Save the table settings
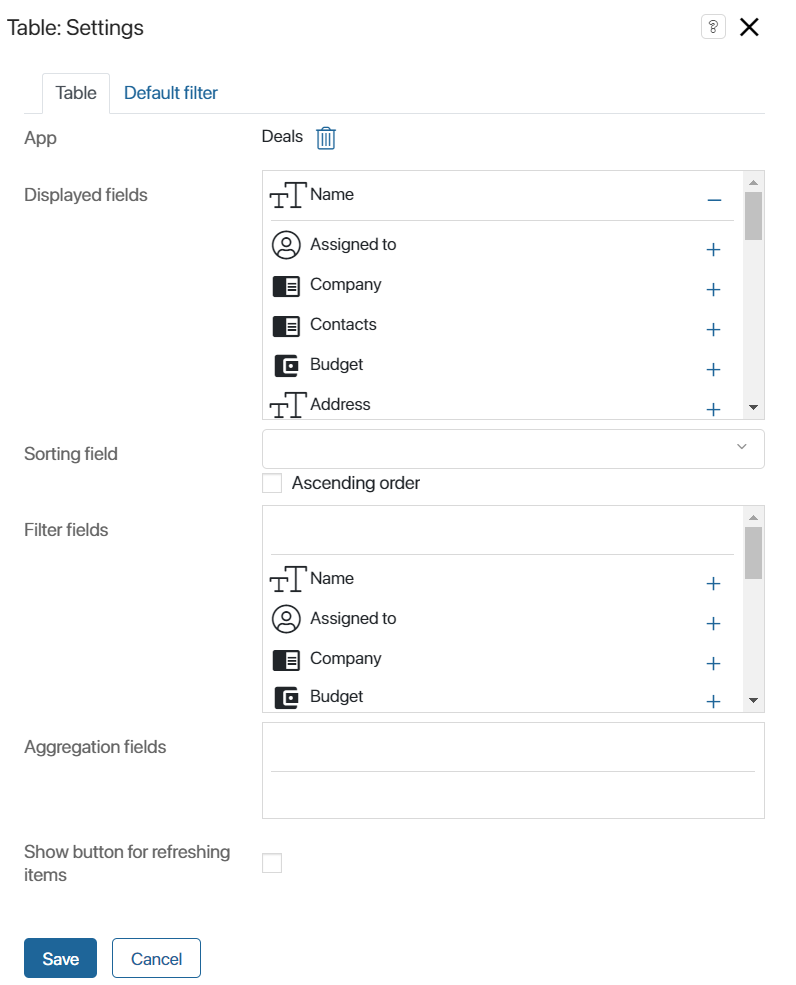 coord(60,958)
